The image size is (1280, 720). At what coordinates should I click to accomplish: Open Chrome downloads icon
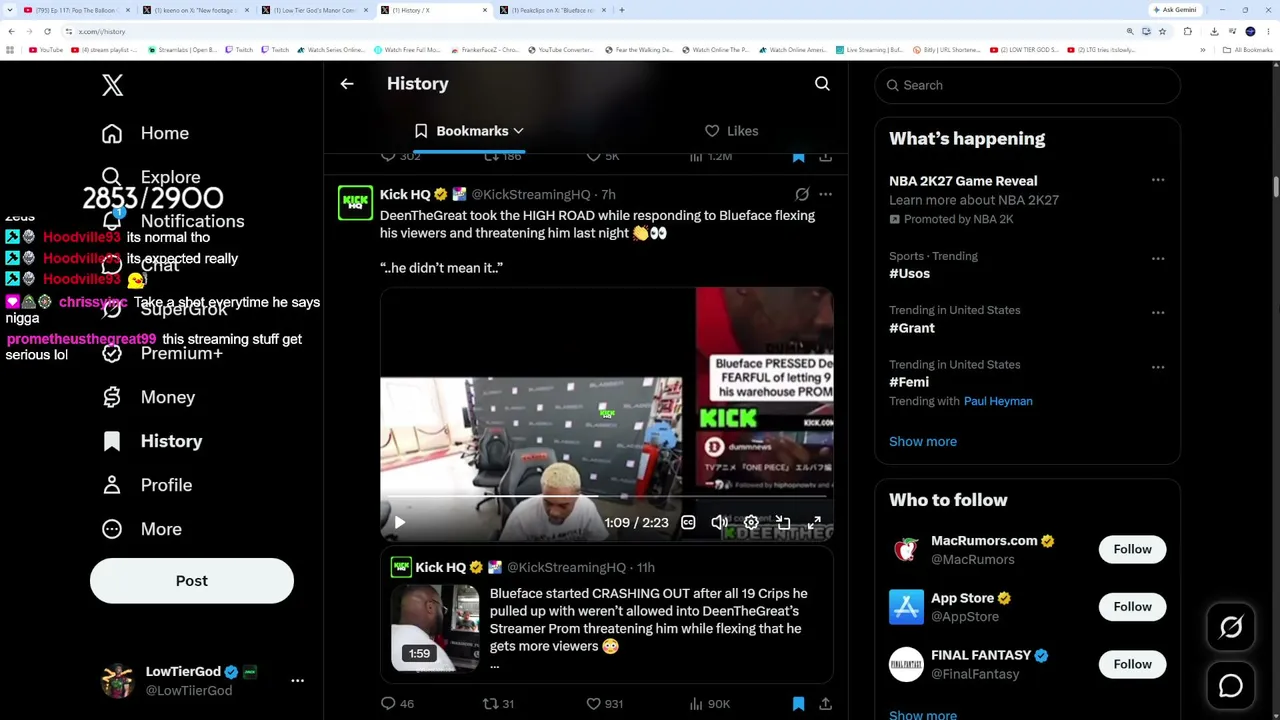(1214, 31)
